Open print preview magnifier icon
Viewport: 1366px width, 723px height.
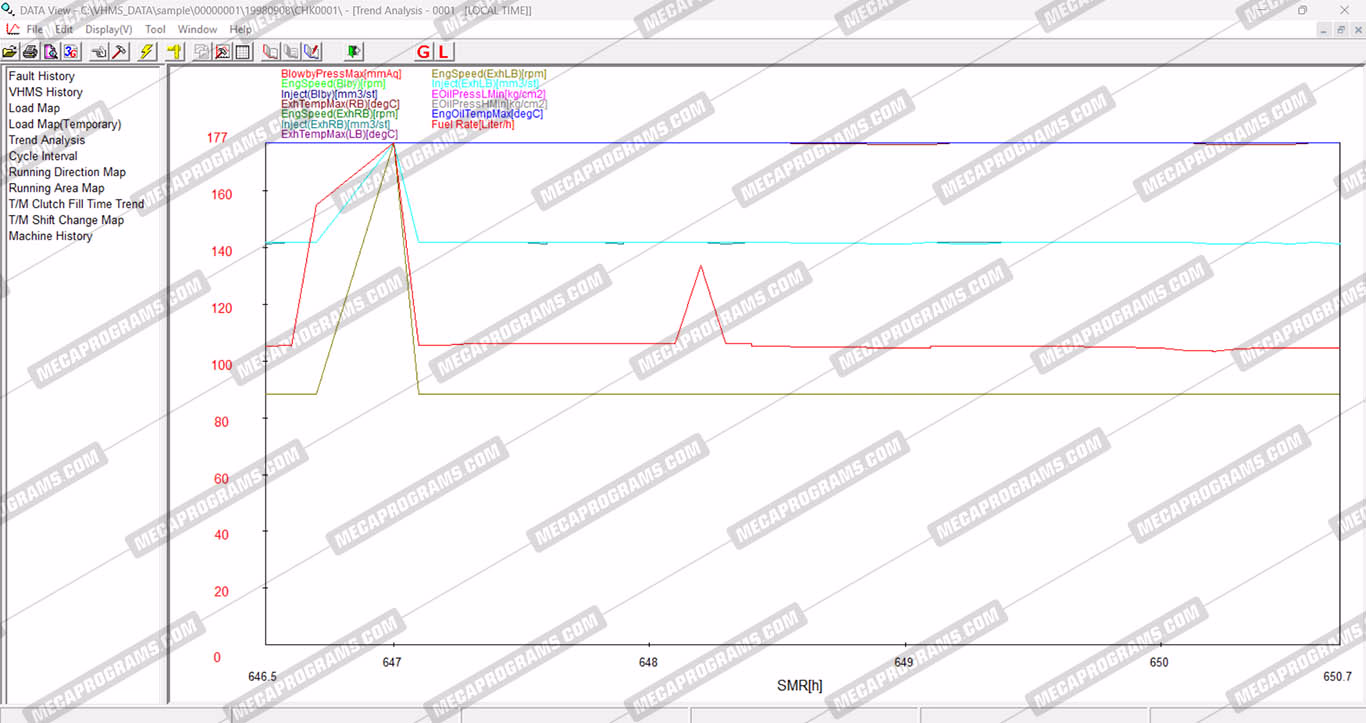click(x=49, y=51)
